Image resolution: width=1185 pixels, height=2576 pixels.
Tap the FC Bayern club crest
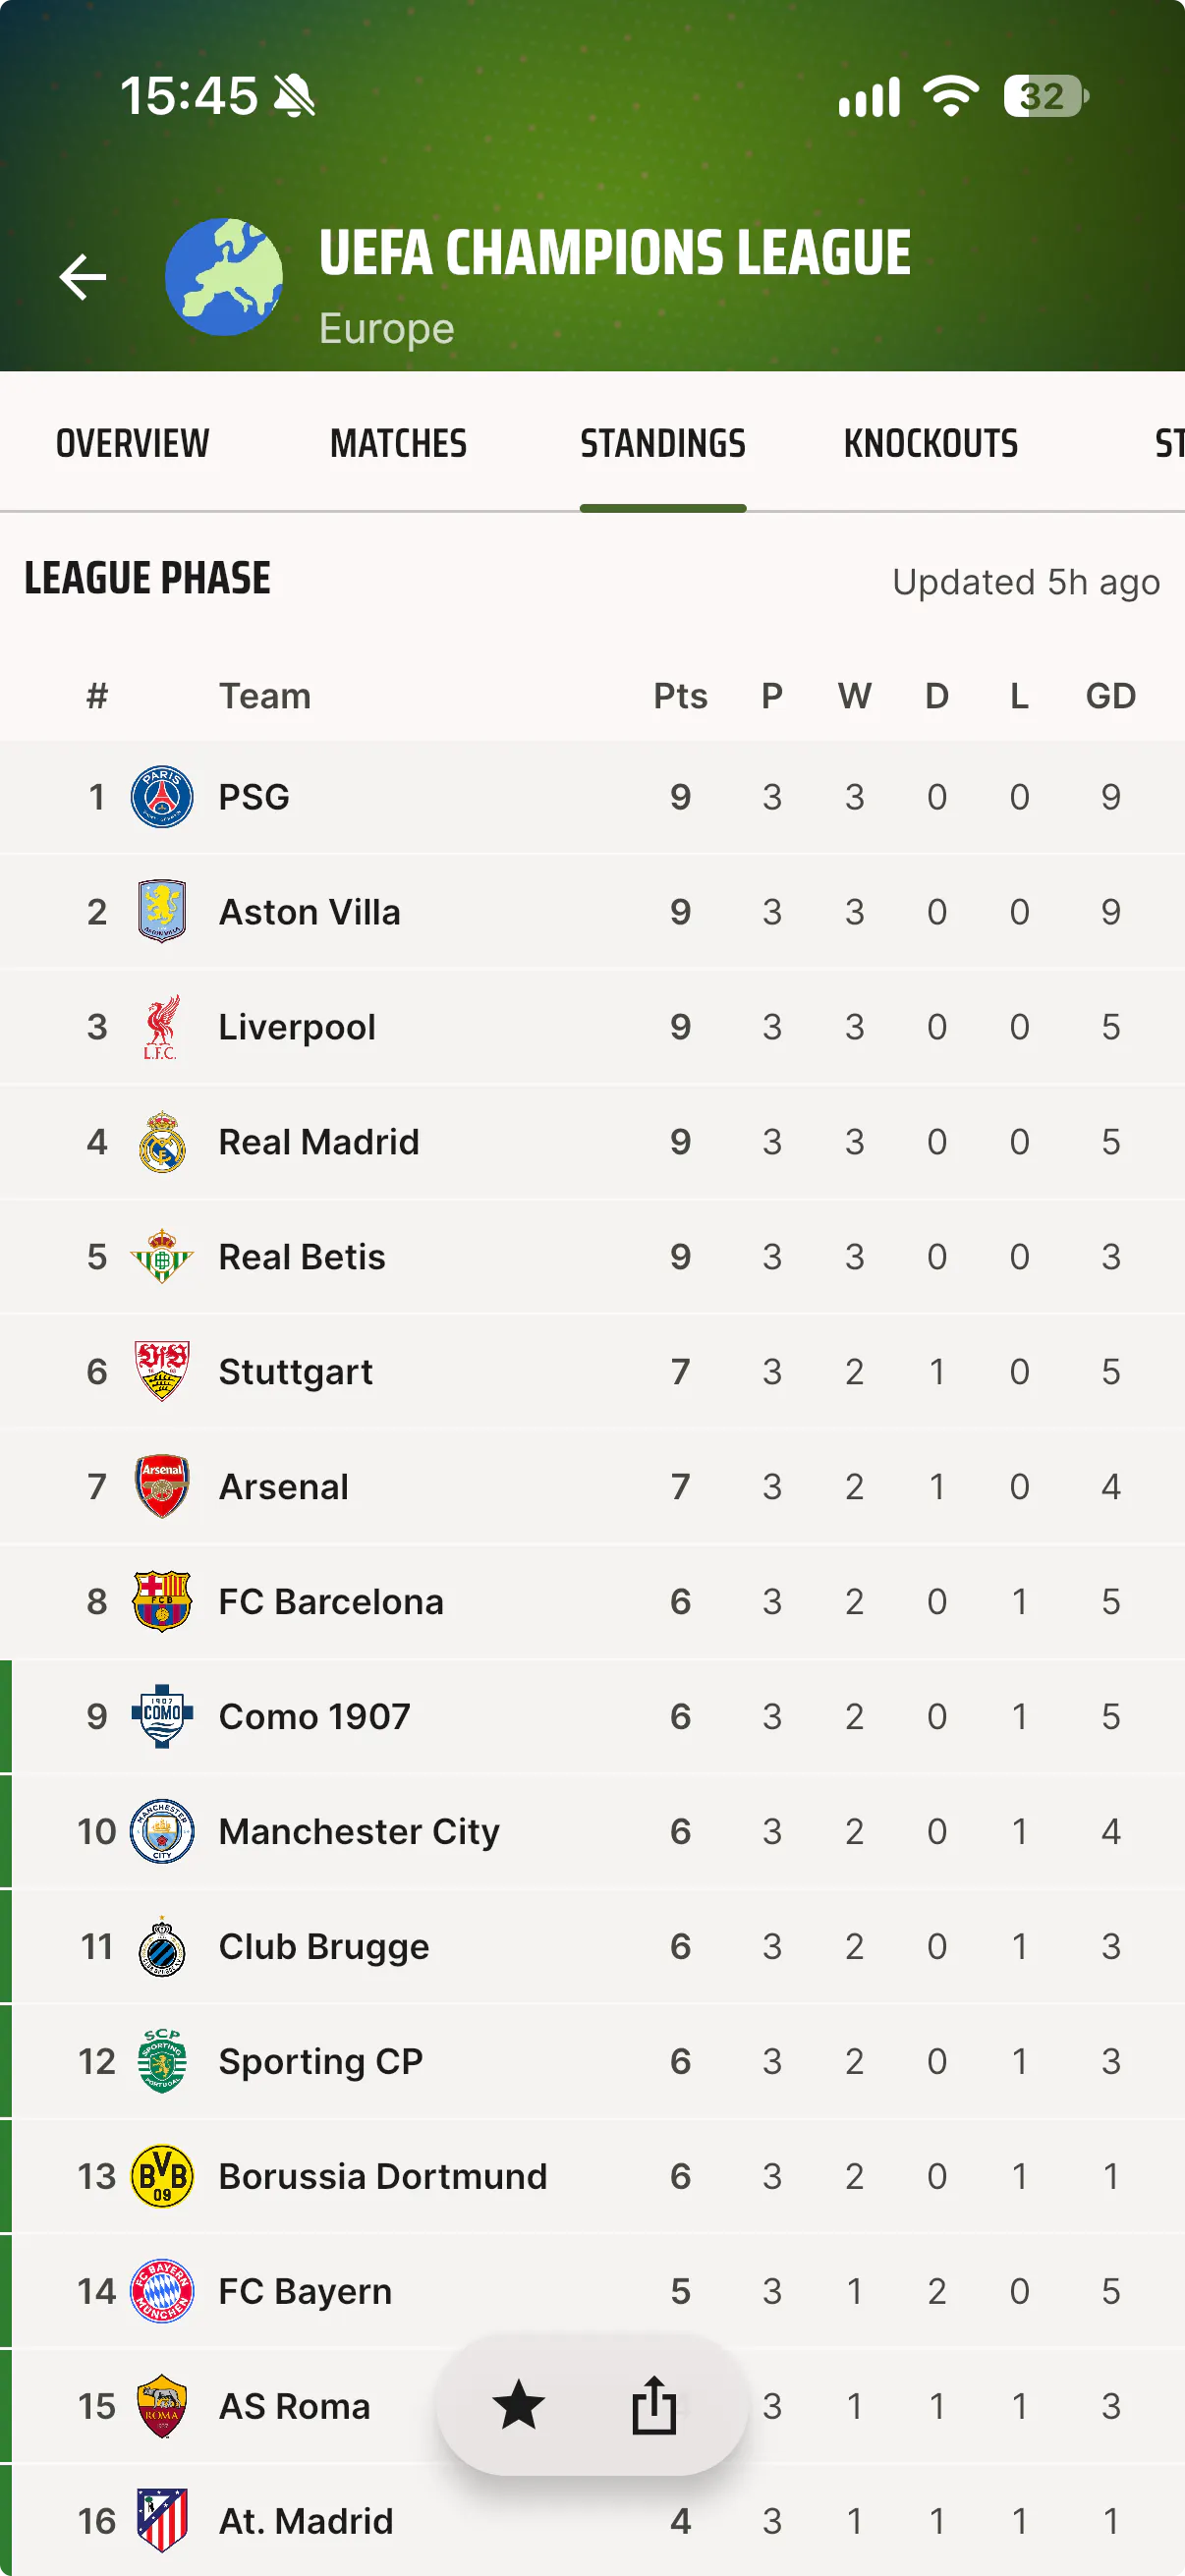click(162, 2291)
